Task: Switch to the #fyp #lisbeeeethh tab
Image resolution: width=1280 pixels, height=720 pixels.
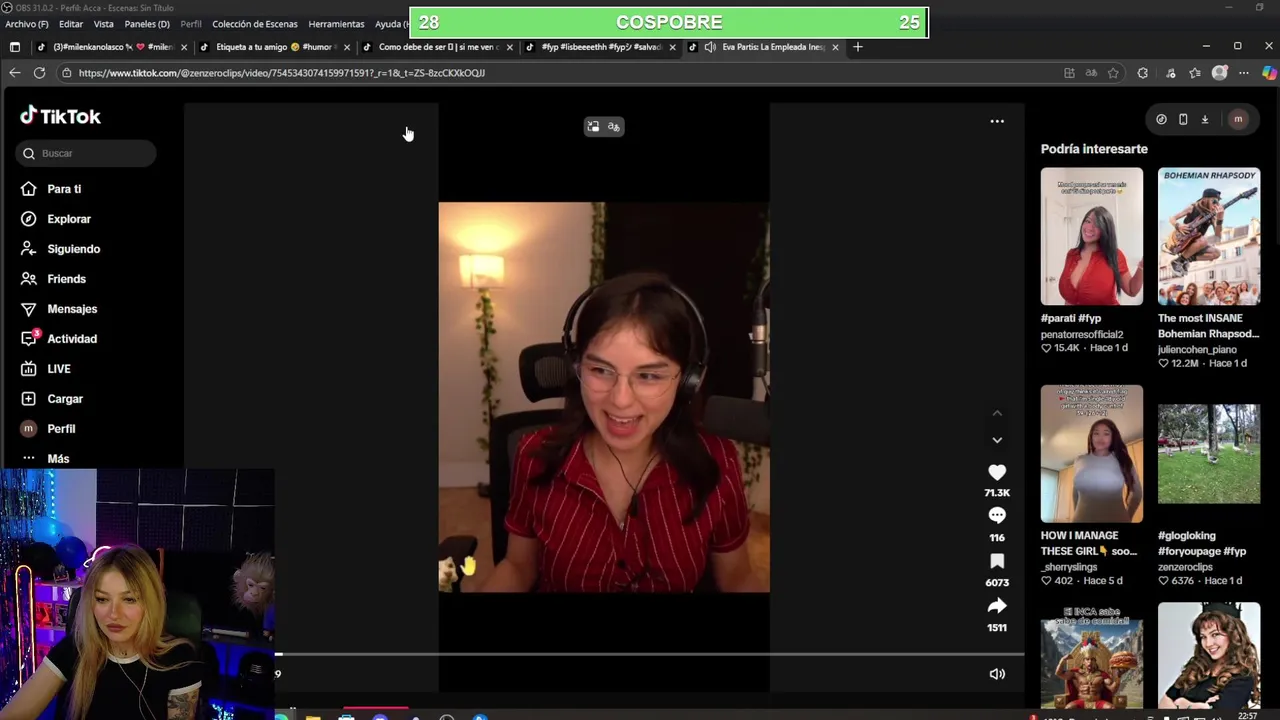Action: [600, 47]
